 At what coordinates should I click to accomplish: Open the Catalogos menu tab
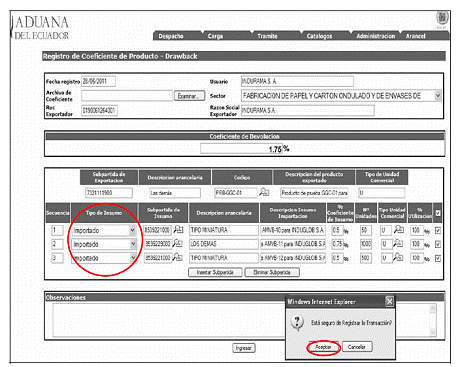click(319, 36)
